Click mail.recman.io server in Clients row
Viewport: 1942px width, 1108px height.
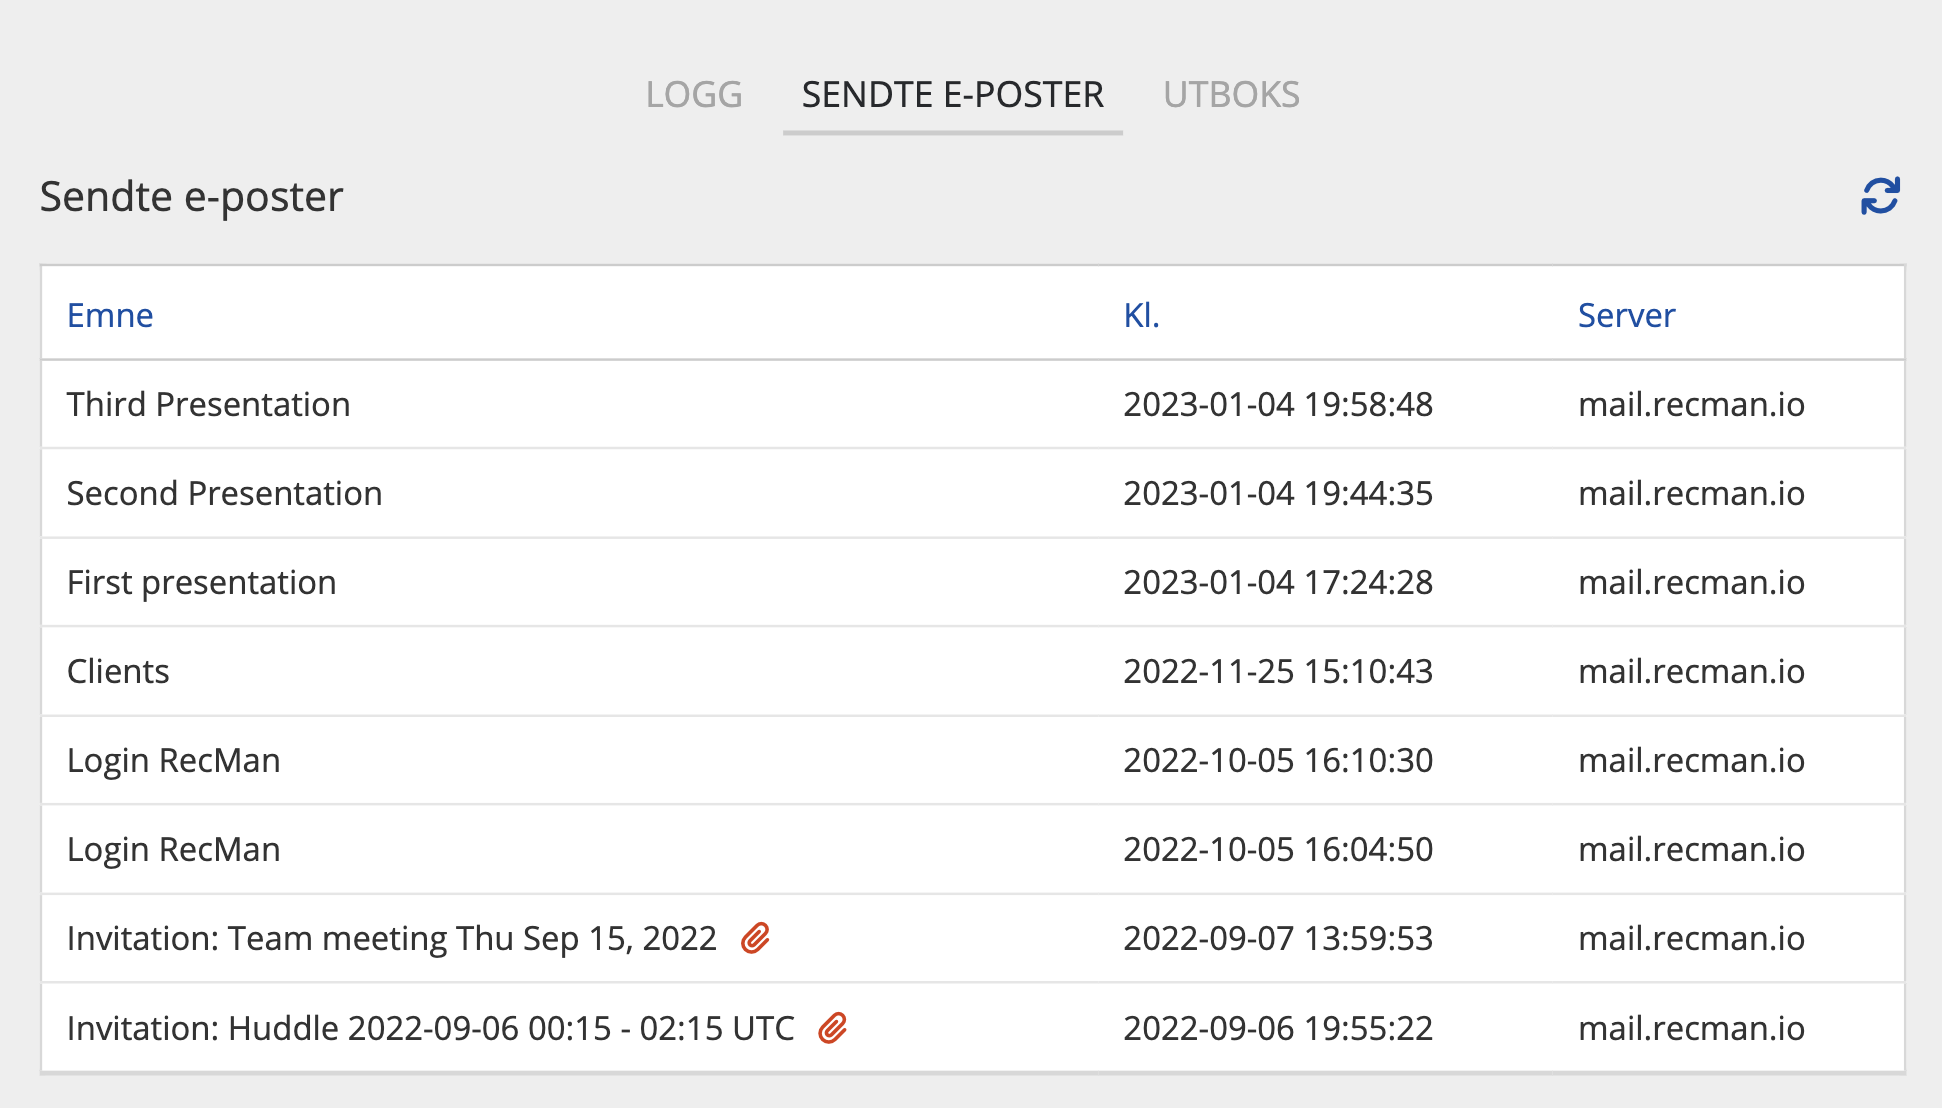pyautogui.click(x=1691, y=671)
